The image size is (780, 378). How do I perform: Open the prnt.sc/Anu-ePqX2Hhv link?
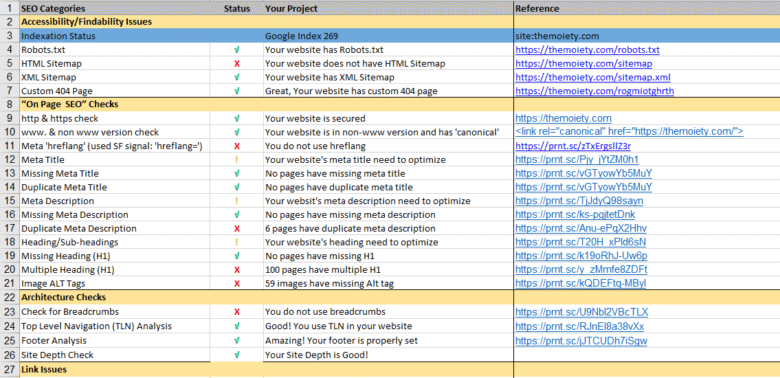581,228
